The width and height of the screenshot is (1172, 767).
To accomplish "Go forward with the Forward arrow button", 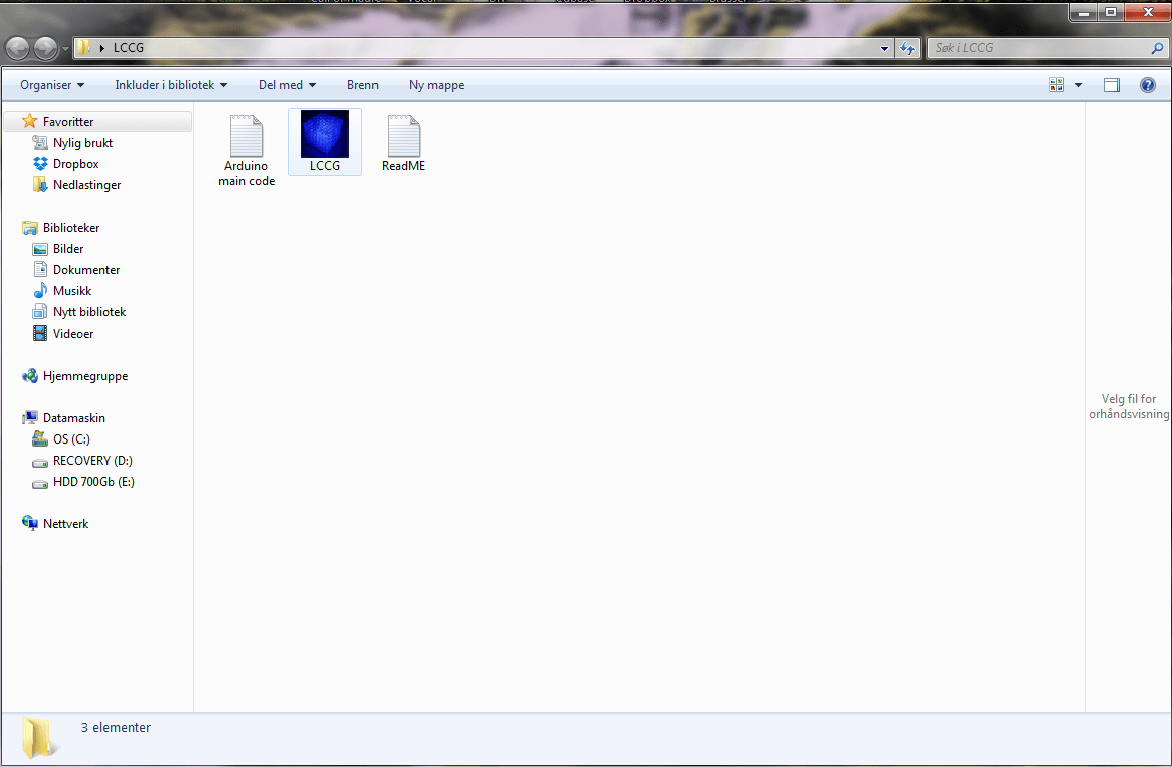I will tap(45, 48).
